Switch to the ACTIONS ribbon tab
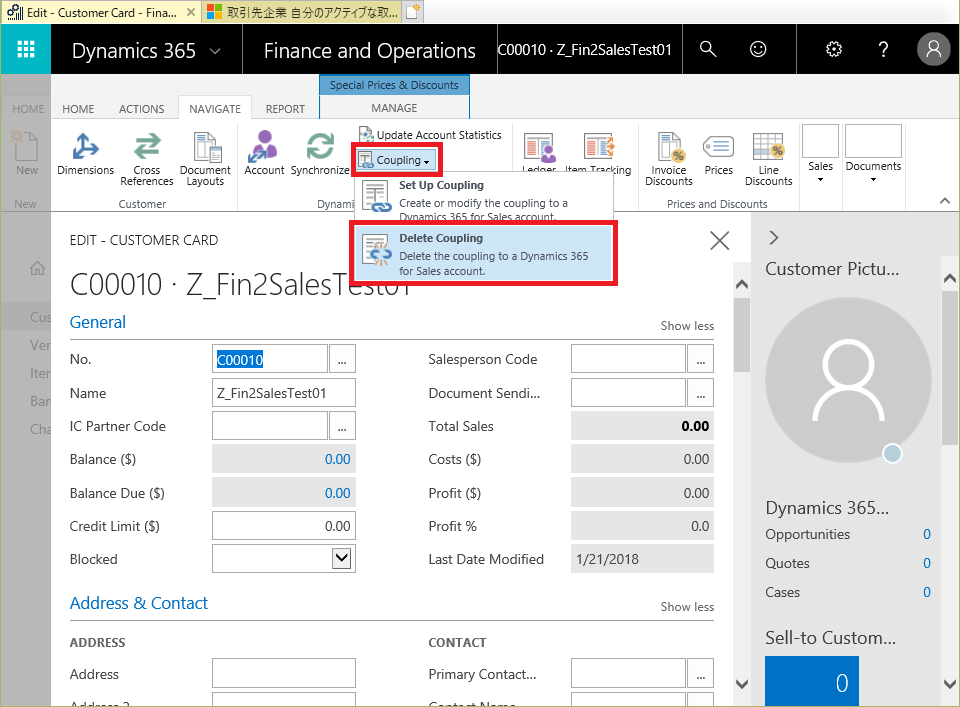 [x=141, y=109]
